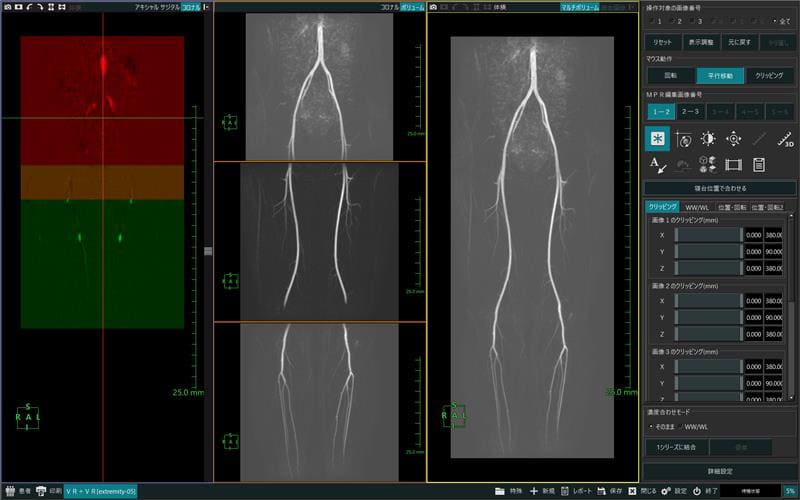Click the fit-to-window icon in the left viewer toolbar
The height and width of the screenshot is (500, 800).
click(x=51, y=7)
